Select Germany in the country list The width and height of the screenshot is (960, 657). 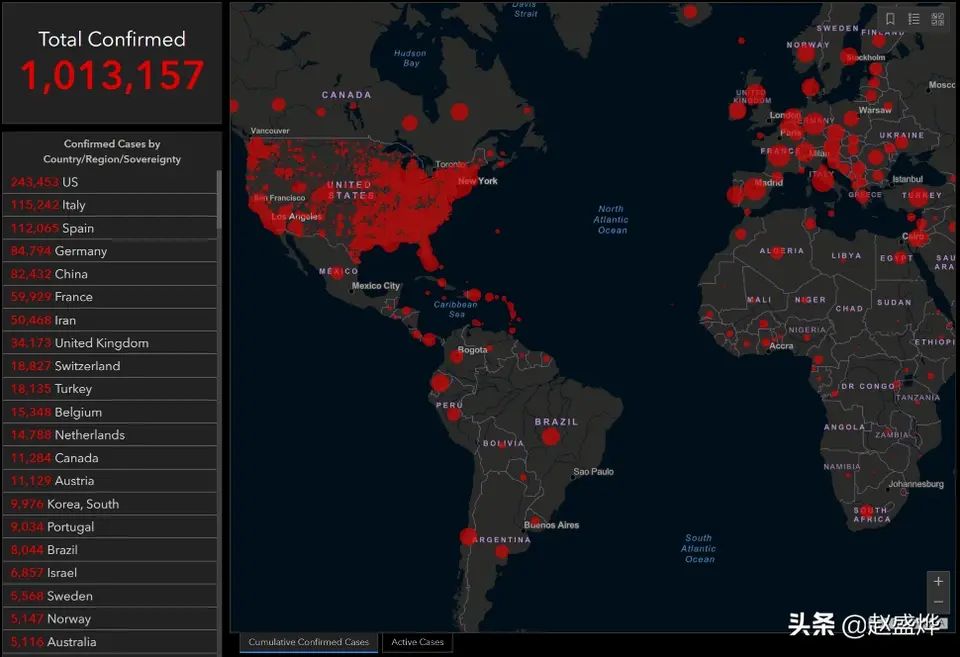click(x=110, y=251)
